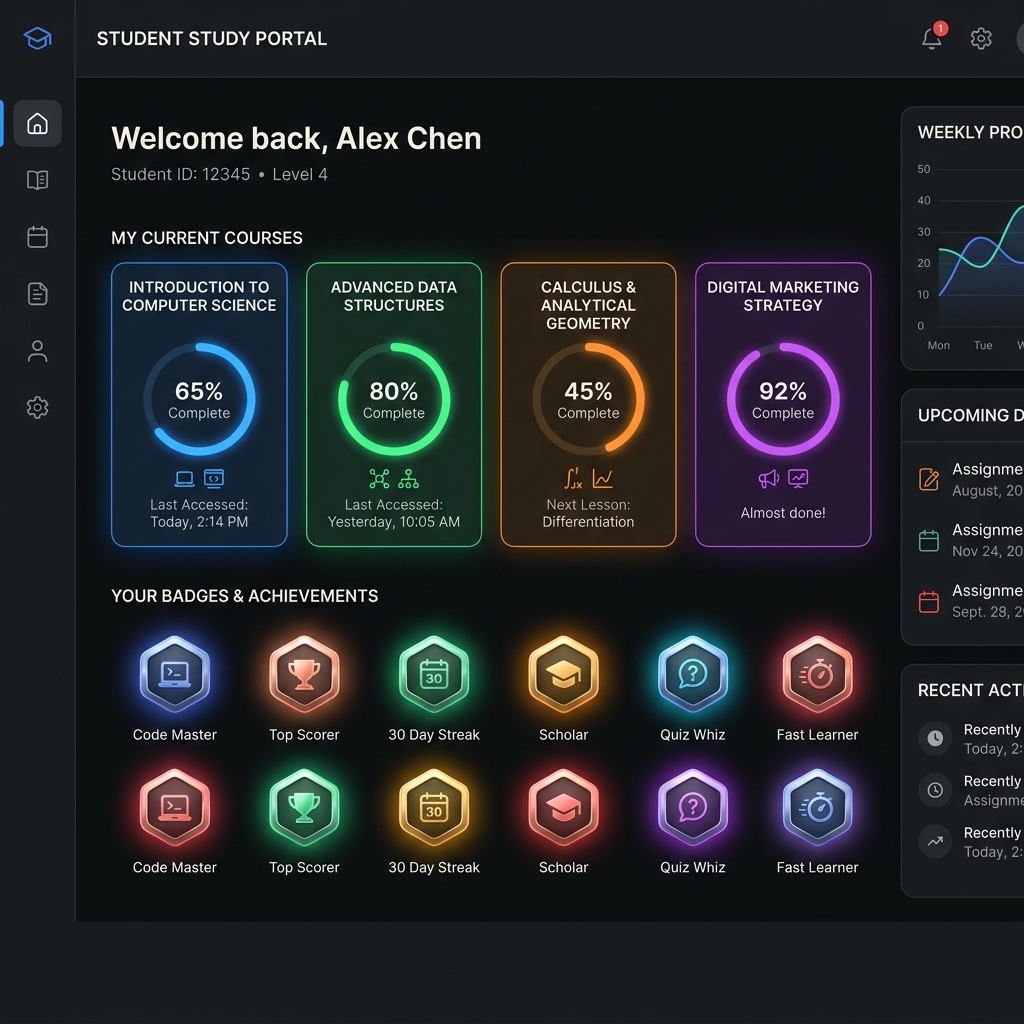Open settings gear in top header

click(981, 39)
